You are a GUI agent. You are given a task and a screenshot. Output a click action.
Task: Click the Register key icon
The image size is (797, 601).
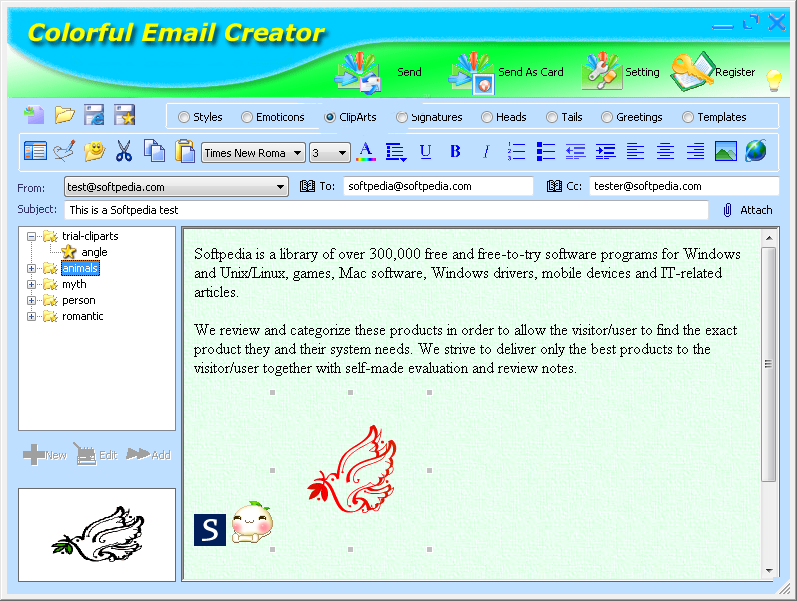coord(693,71)
